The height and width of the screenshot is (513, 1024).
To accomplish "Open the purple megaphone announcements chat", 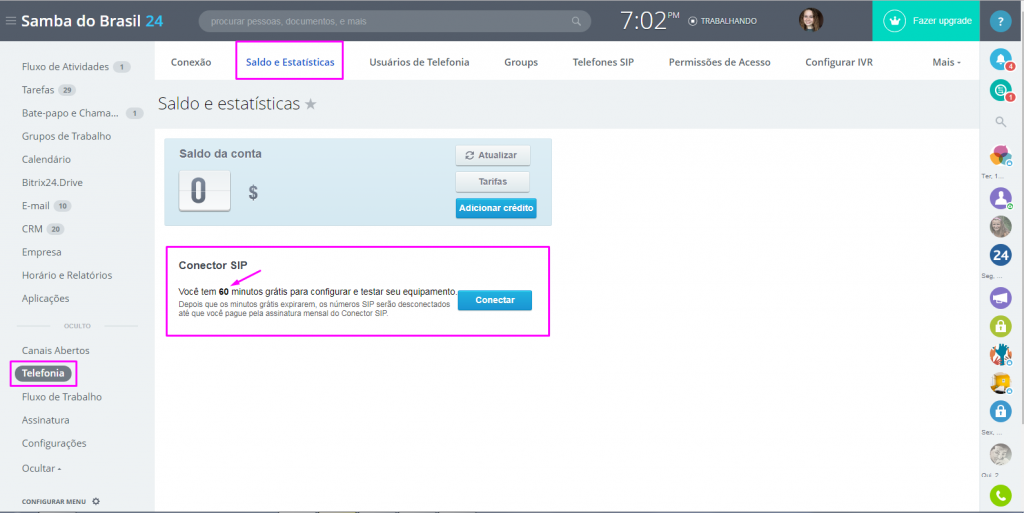I will (1000, 298).
